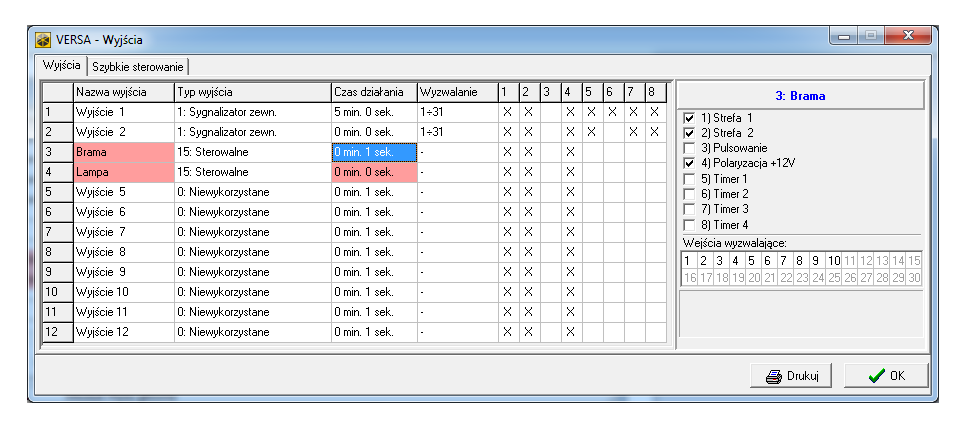
Task: Select output type of Wyjście 1
Action: (252, 112)
